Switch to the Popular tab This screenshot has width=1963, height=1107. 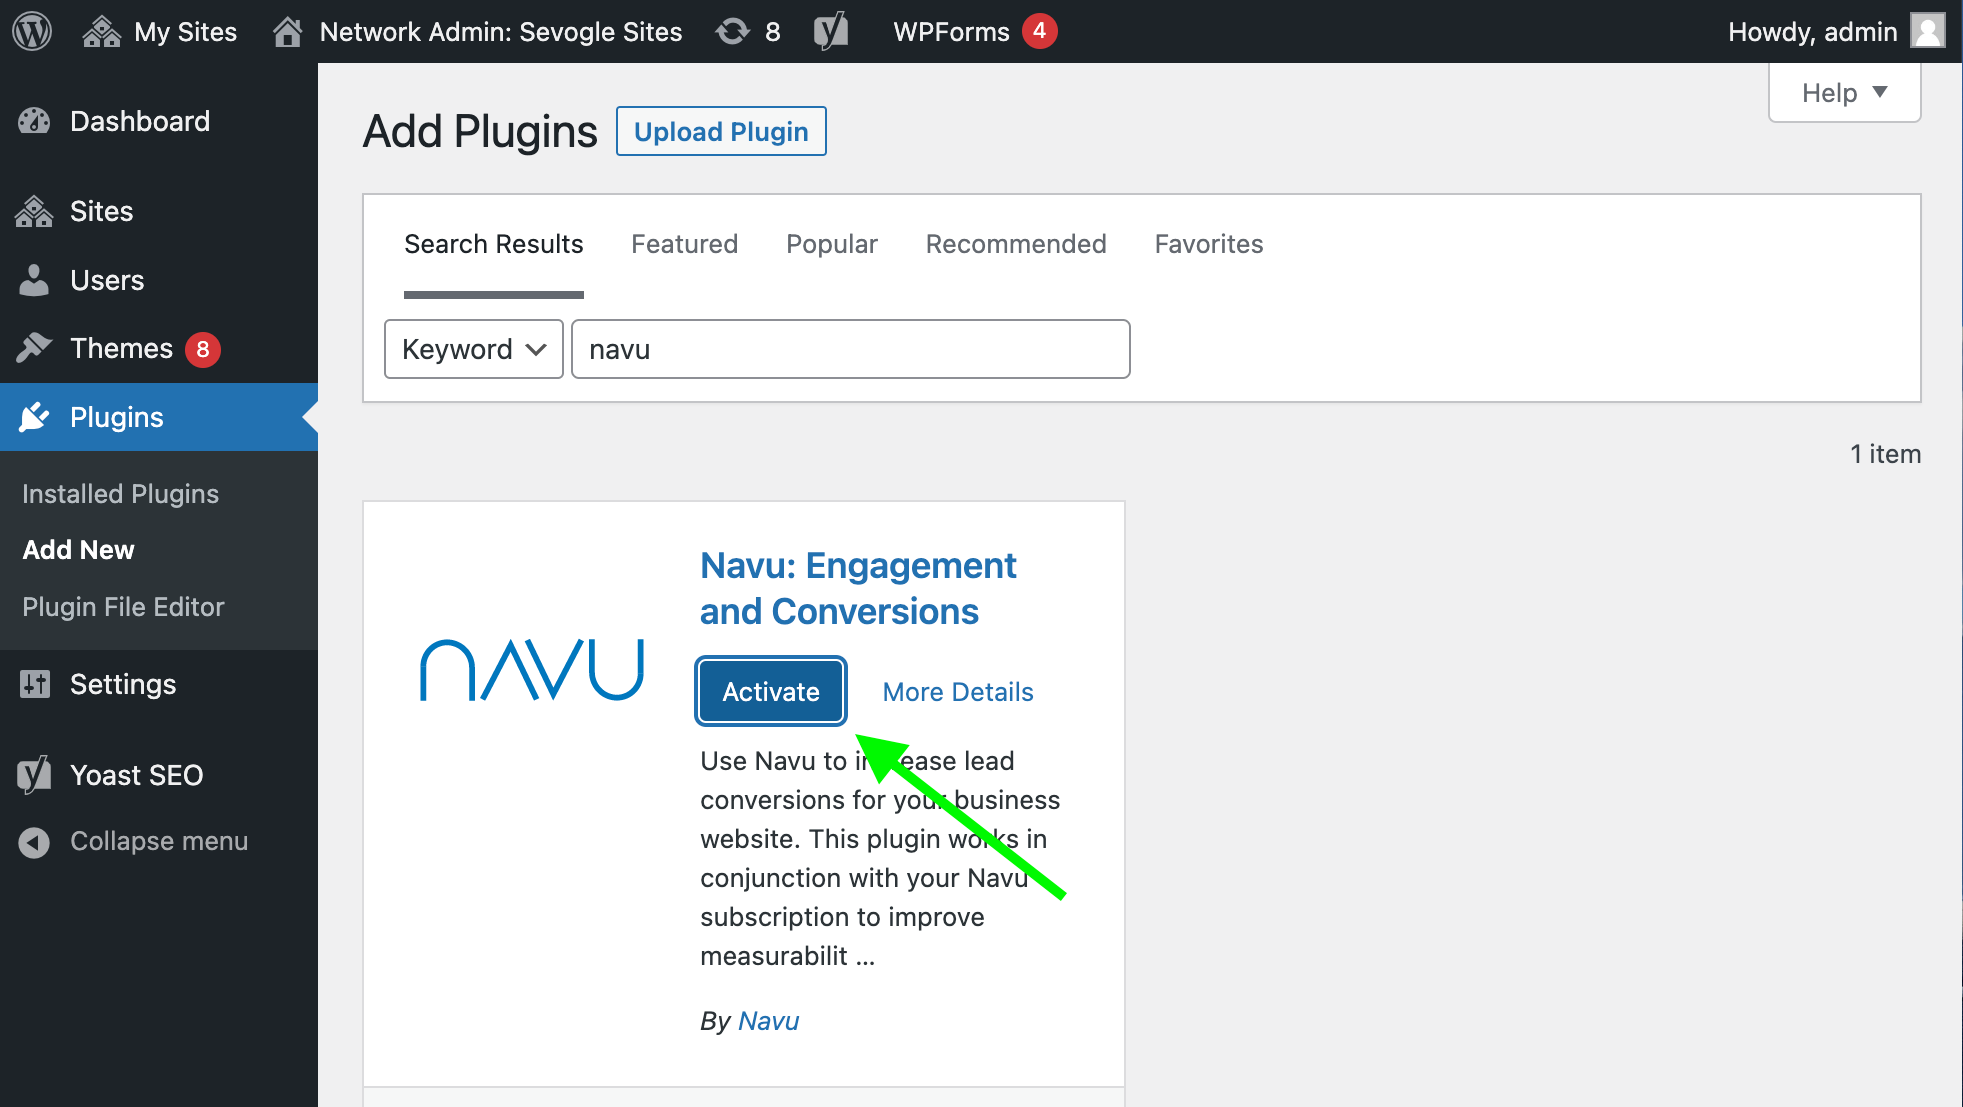(831, 244)
